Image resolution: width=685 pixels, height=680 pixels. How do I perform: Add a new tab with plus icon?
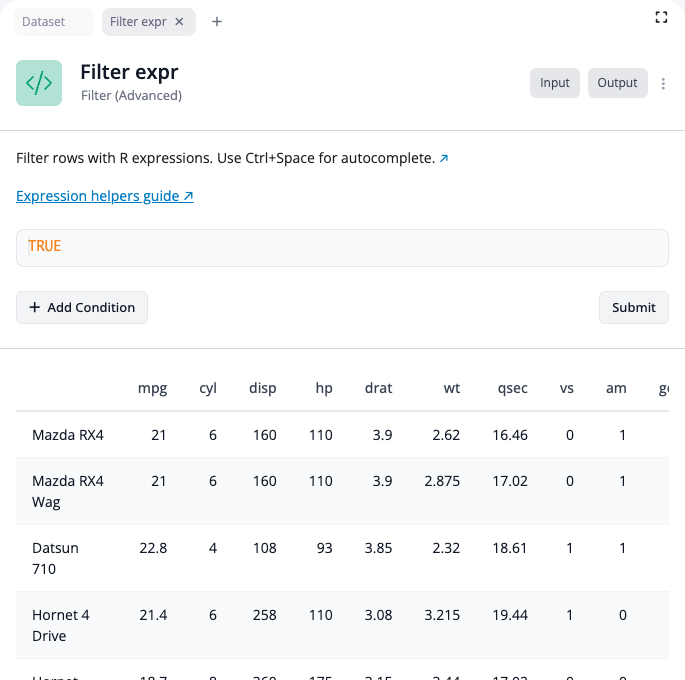(217, 22)
